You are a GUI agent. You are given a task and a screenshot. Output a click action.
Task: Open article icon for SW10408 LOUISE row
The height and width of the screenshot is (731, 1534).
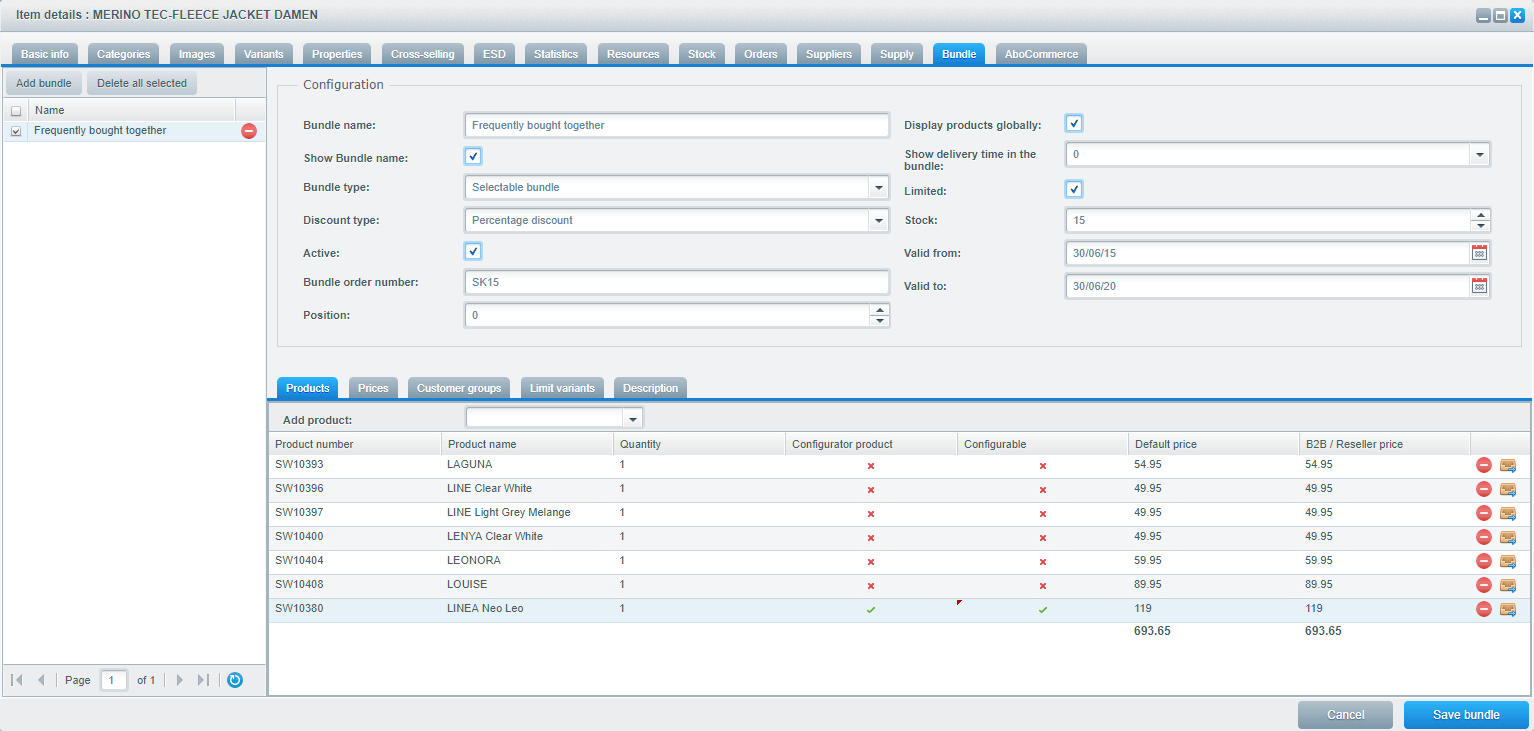click(1508, 585)
